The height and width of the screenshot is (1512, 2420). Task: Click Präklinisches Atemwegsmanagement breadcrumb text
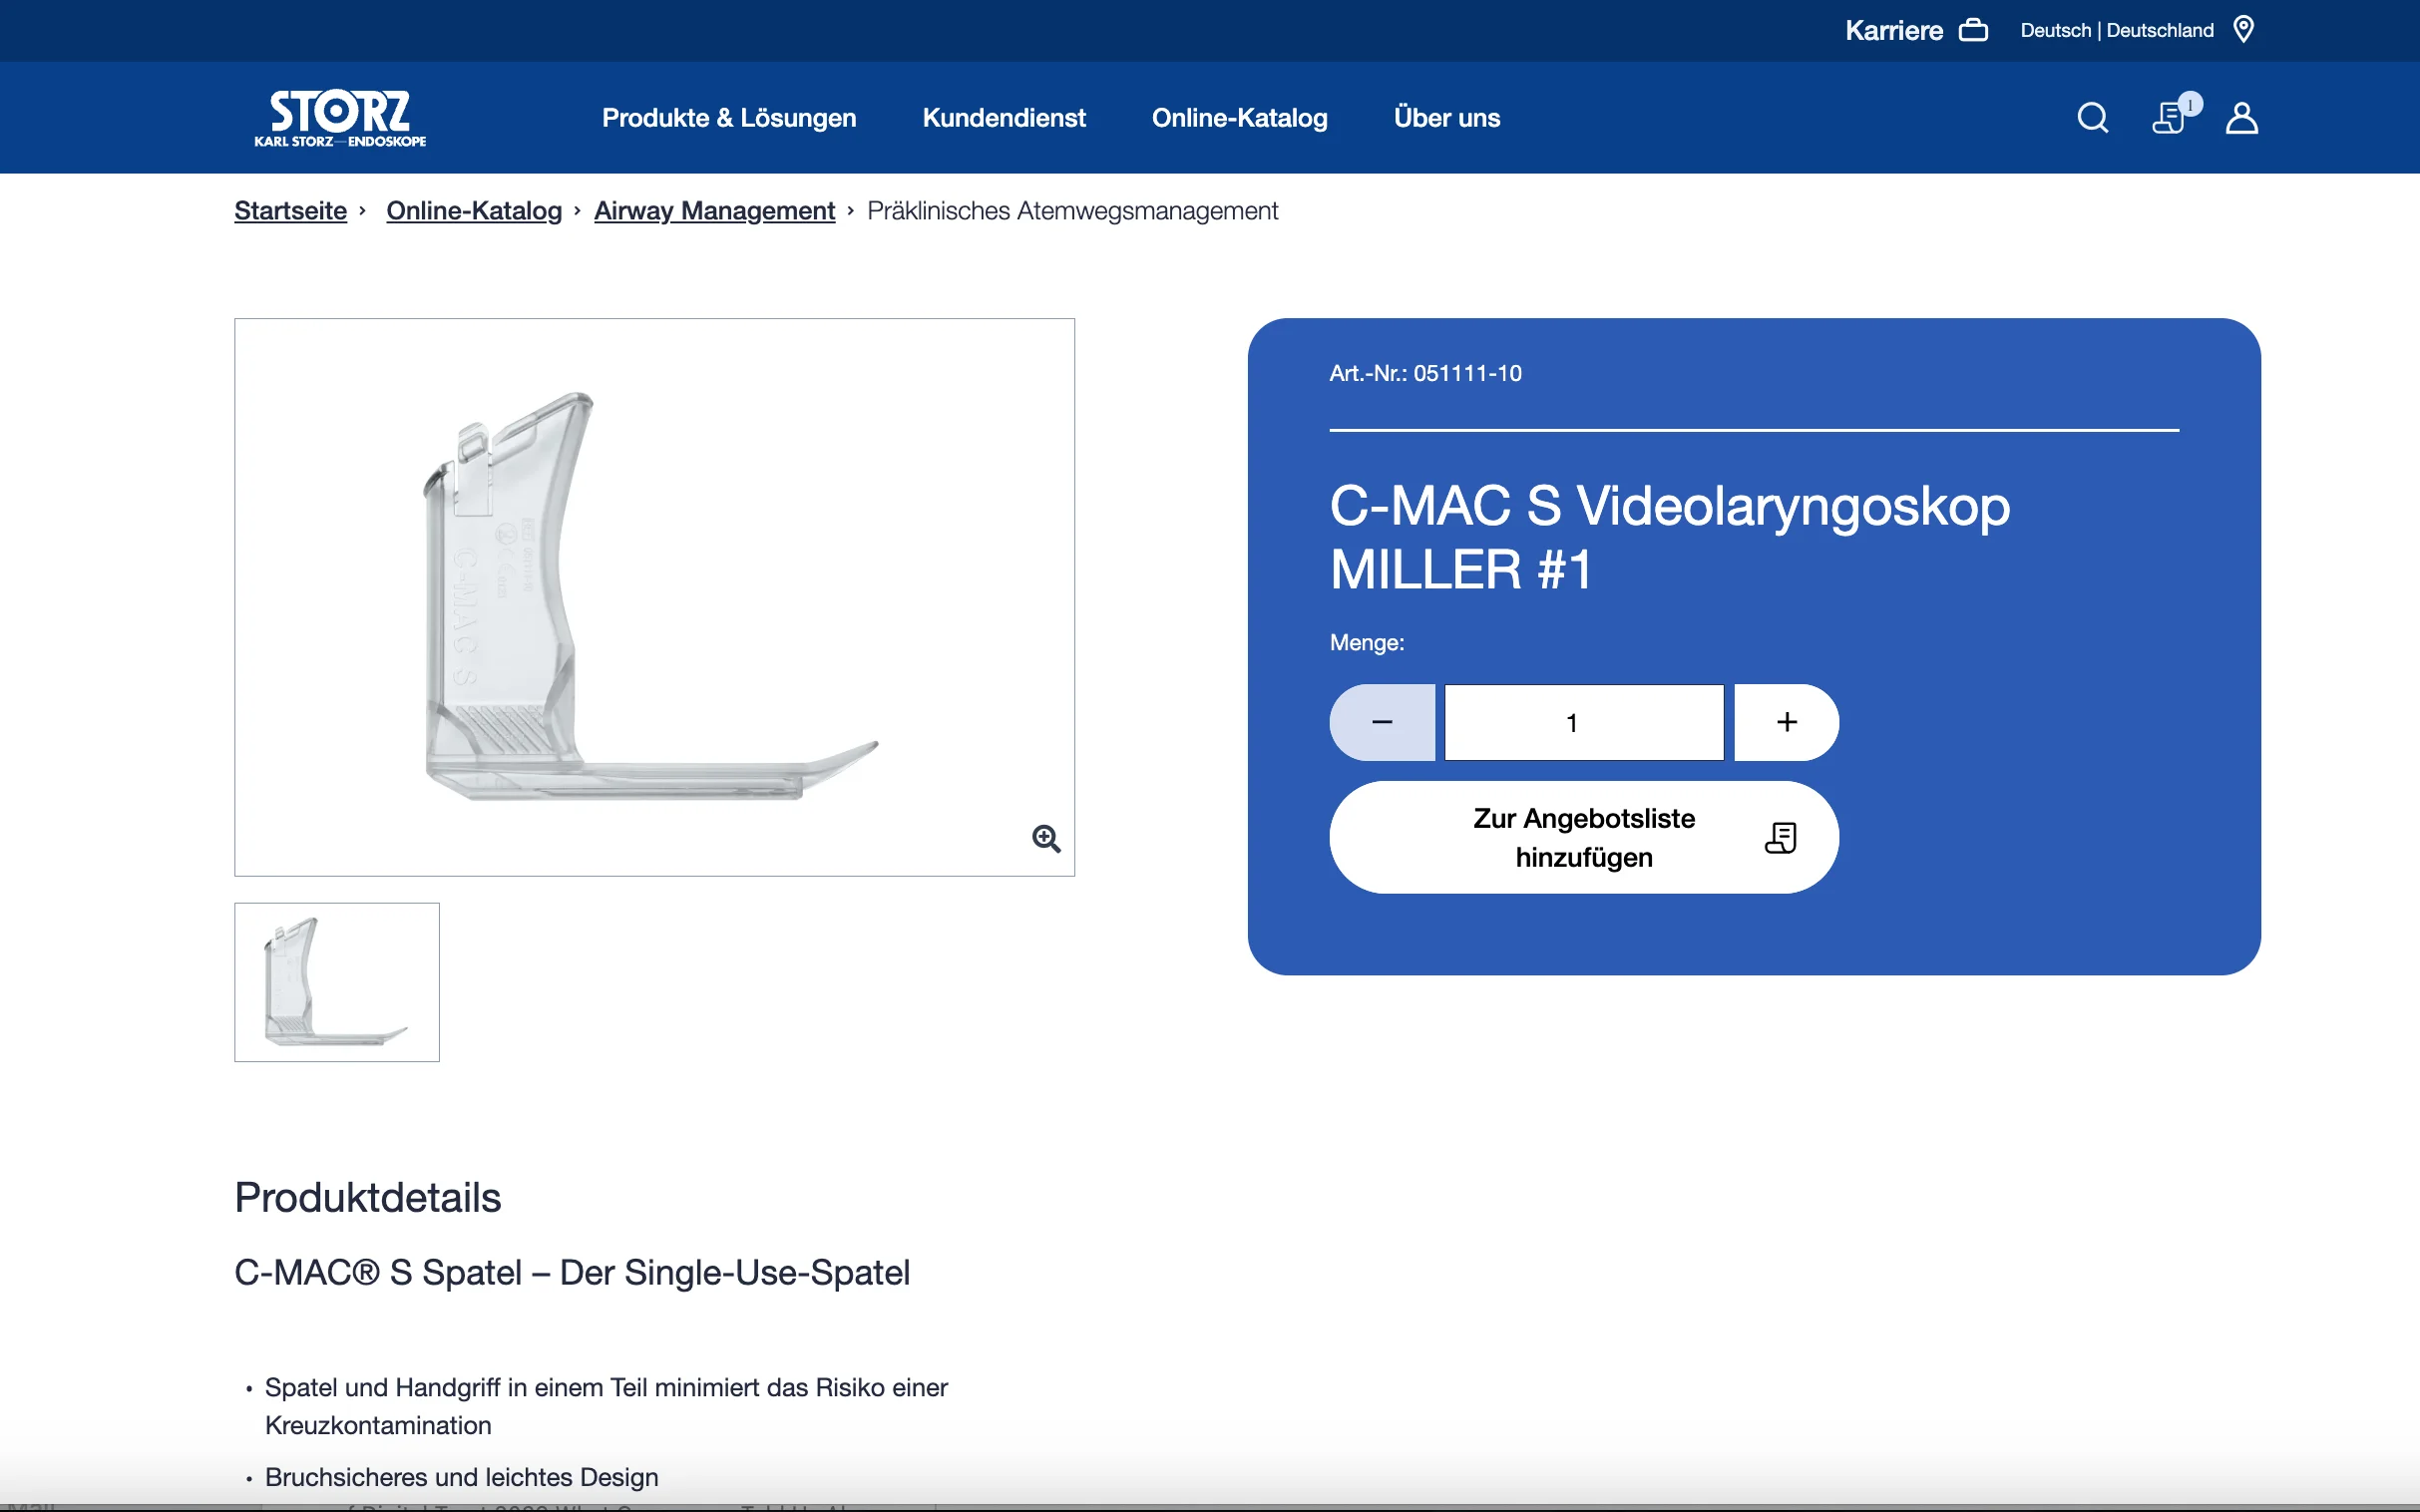[1072, 211]
